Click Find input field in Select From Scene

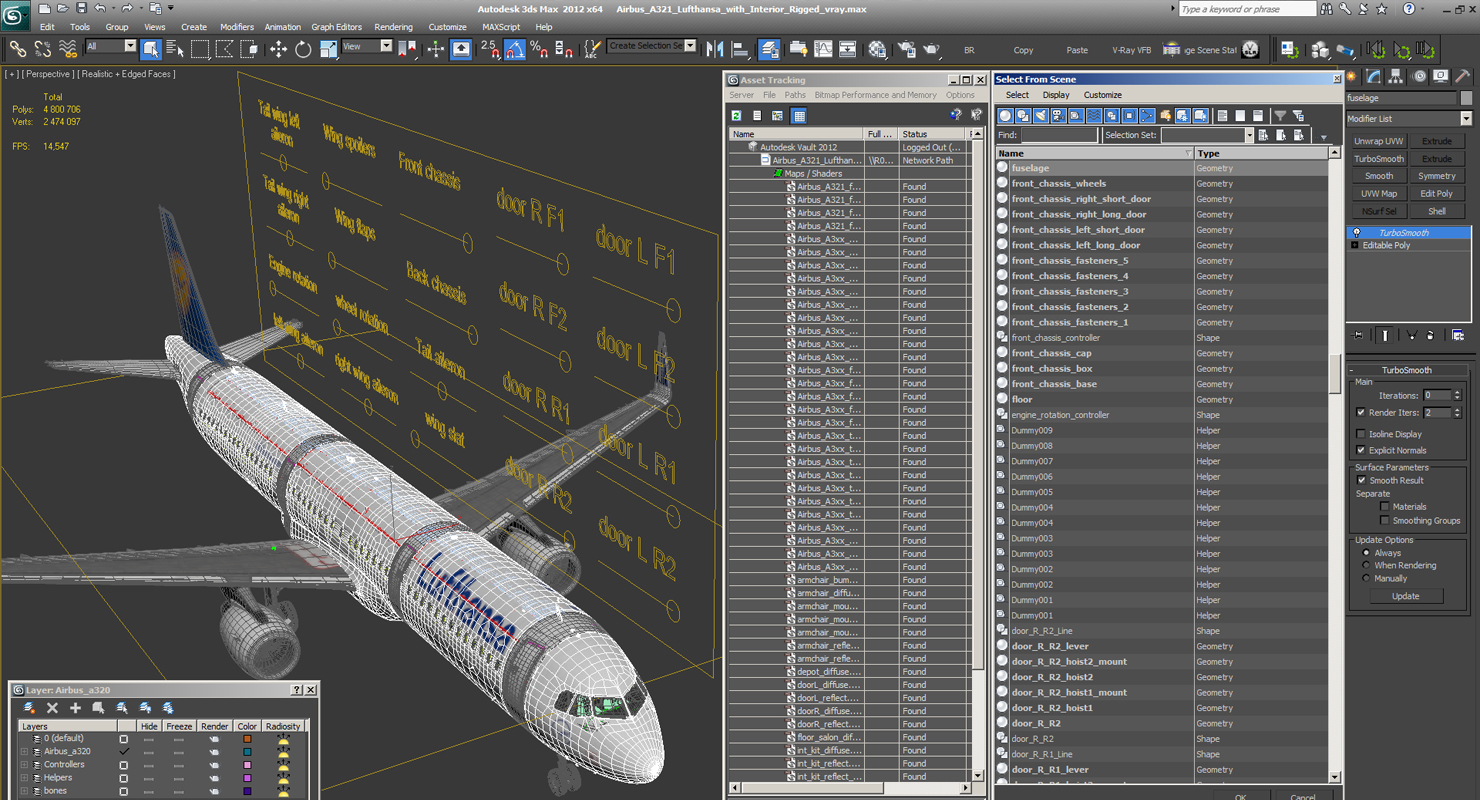tap(1058, 135)
